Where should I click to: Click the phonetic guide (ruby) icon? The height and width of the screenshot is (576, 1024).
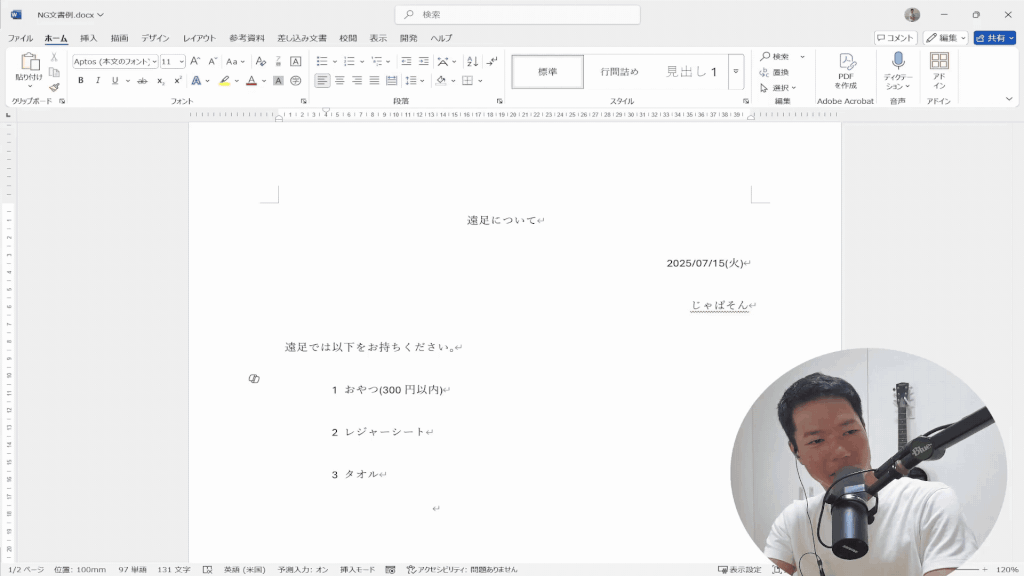pyautogui.click(x=278, y=61)
